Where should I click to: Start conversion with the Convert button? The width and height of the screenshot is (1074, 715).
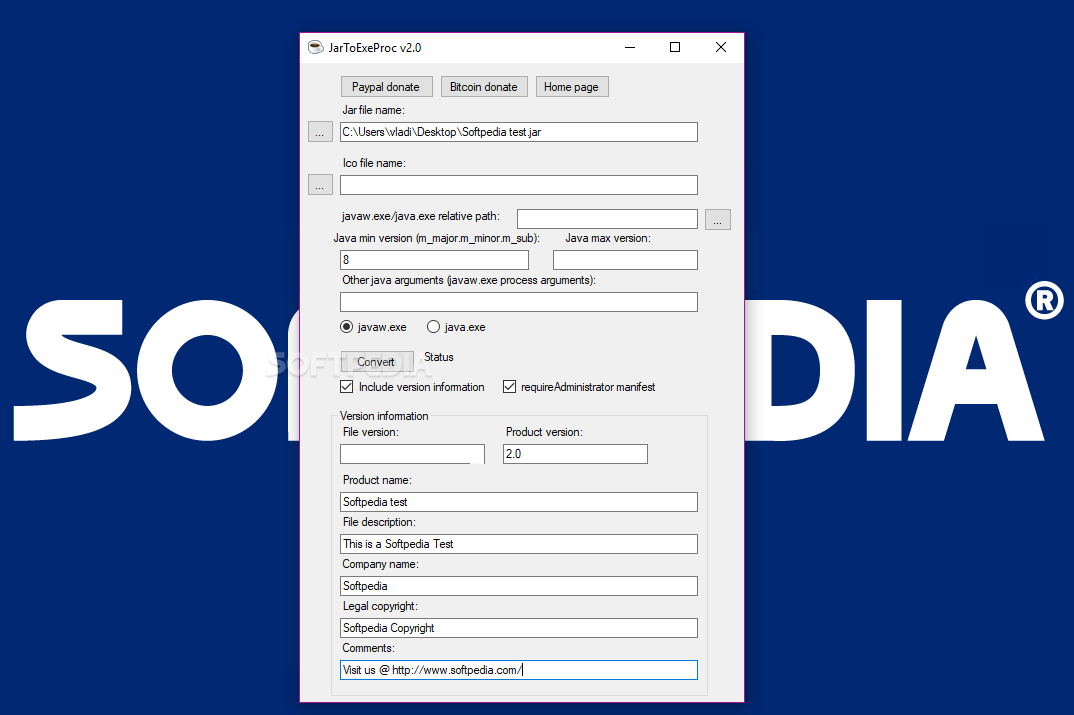(x=377, y=362)
